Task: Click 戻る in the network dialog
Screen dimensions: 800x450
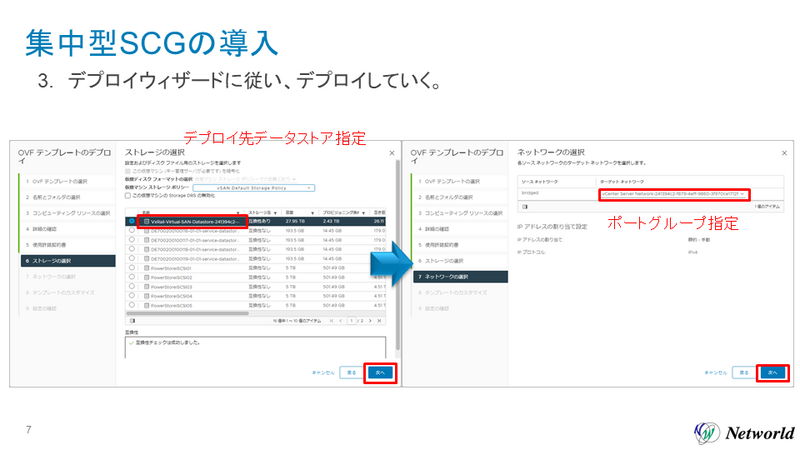Action: click(x=744, y=373)
